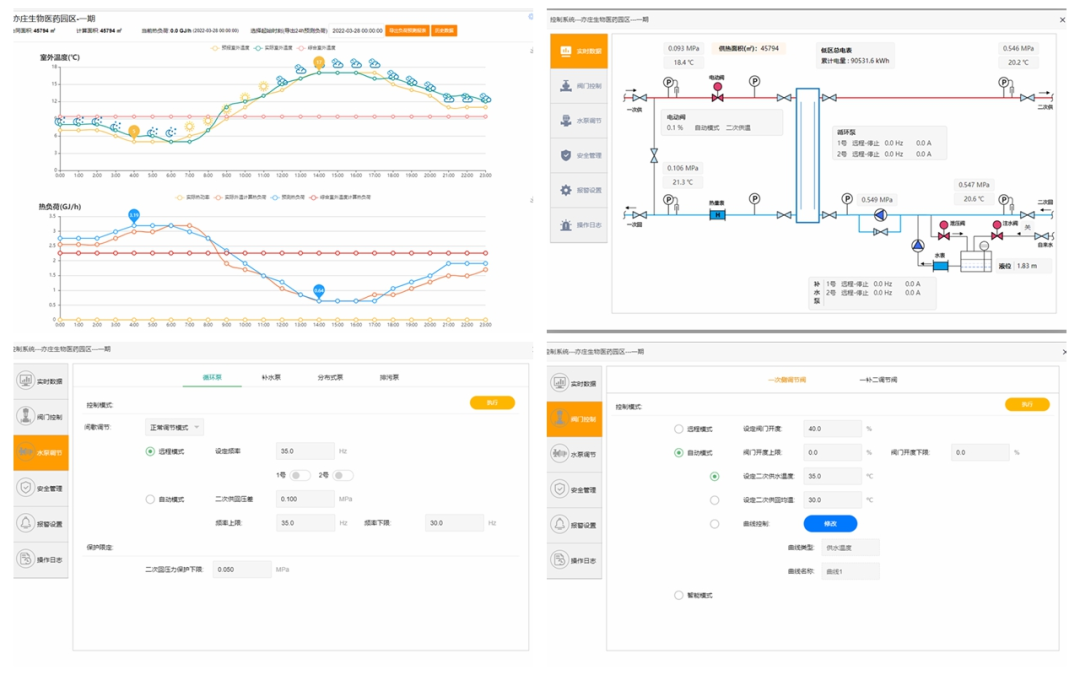Click the 0.64 minimum marker on heat load chart
The height and width of the screenshot is (675, 1080).
click(319, 291)
